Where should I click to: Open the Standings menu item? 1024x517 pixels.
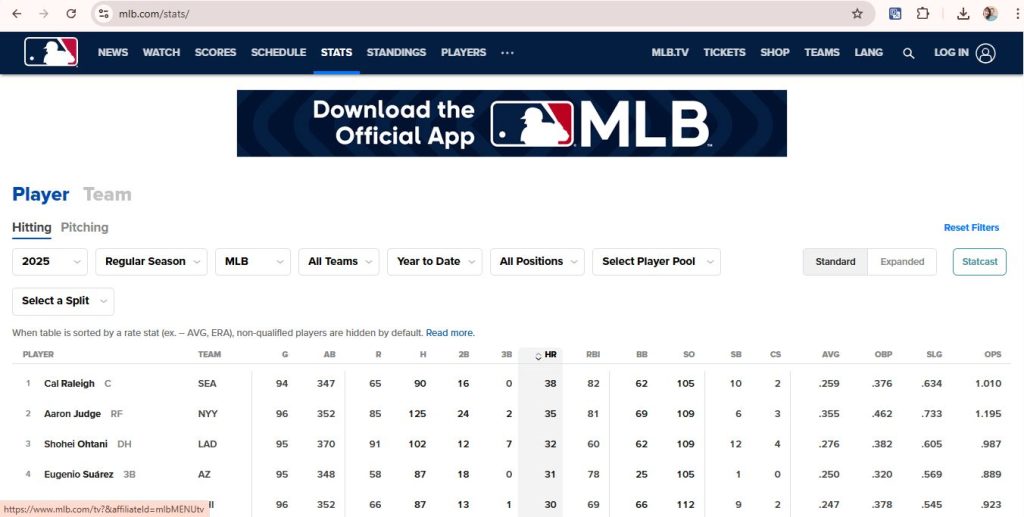coord(396,52)
